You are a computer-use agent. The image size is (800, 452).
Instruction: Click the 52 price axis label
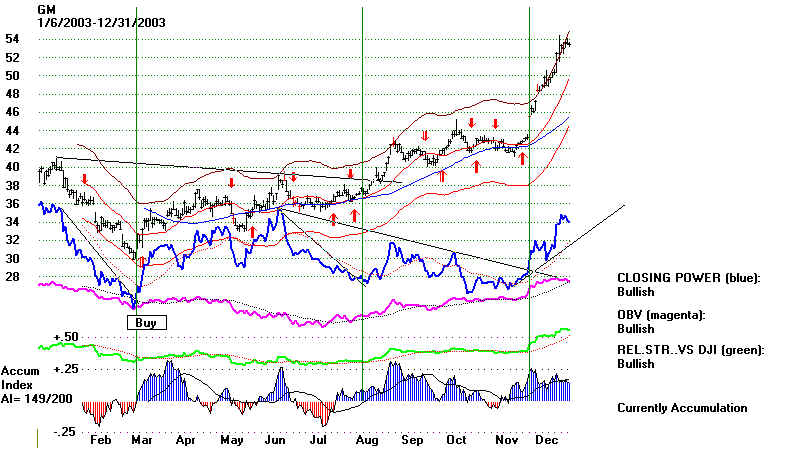tap(12, 58)
